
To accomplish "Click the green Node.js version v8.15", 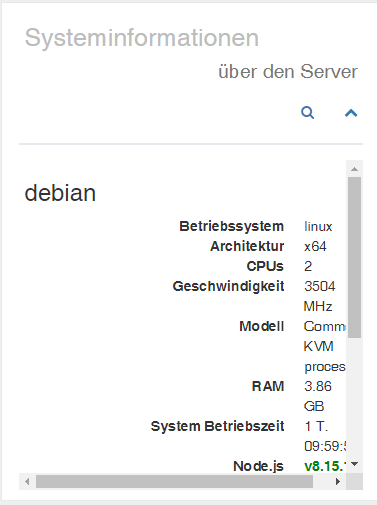I will [325, 466].
